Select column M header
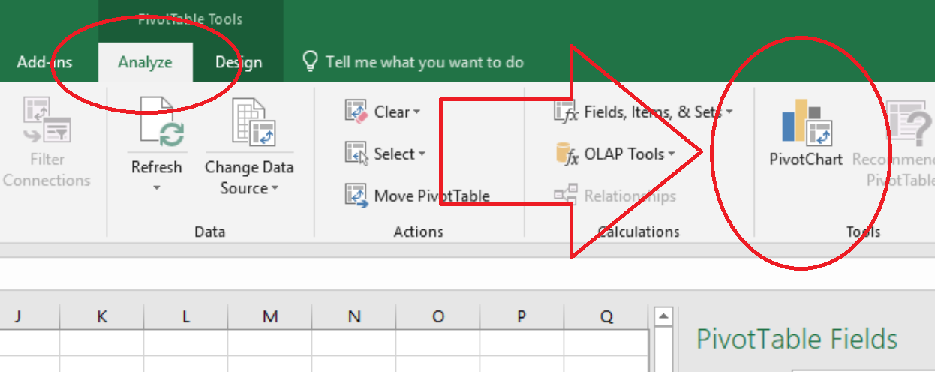This screenshot has height=372, width=935. (x=270, y=317)
